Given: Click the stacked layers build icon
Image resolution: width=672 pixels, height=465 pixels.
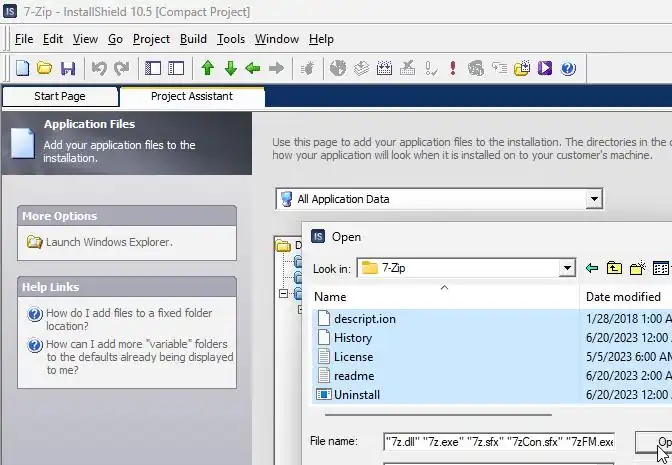Looking at the screenshot, I should 361,68.
